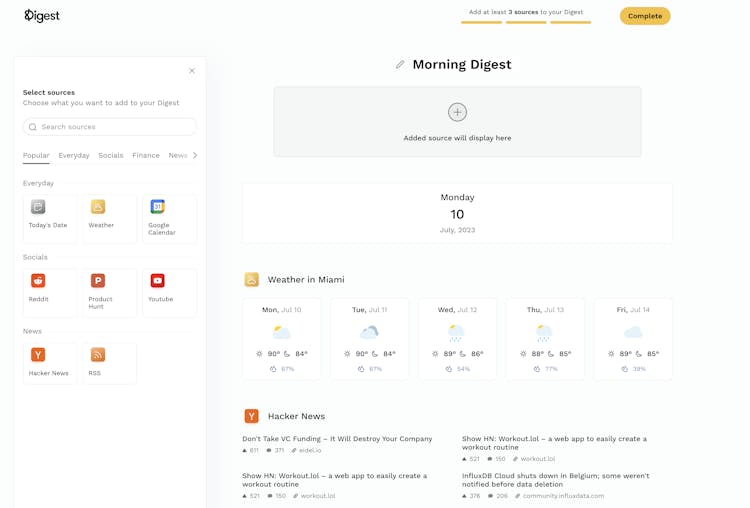
Task: Add the Youtube source
Action: [x=169, y=292]
